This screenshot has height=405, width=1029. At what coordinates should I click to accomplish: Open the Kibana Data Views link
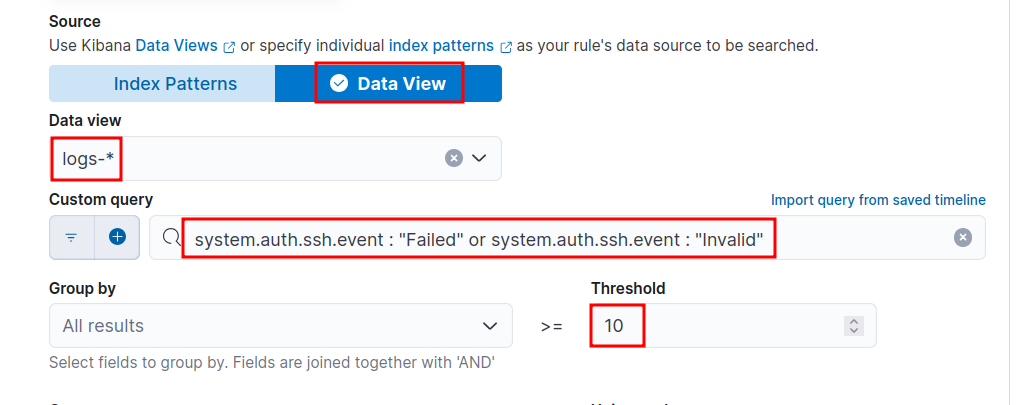pyautogui.click(x=176, y=46)
